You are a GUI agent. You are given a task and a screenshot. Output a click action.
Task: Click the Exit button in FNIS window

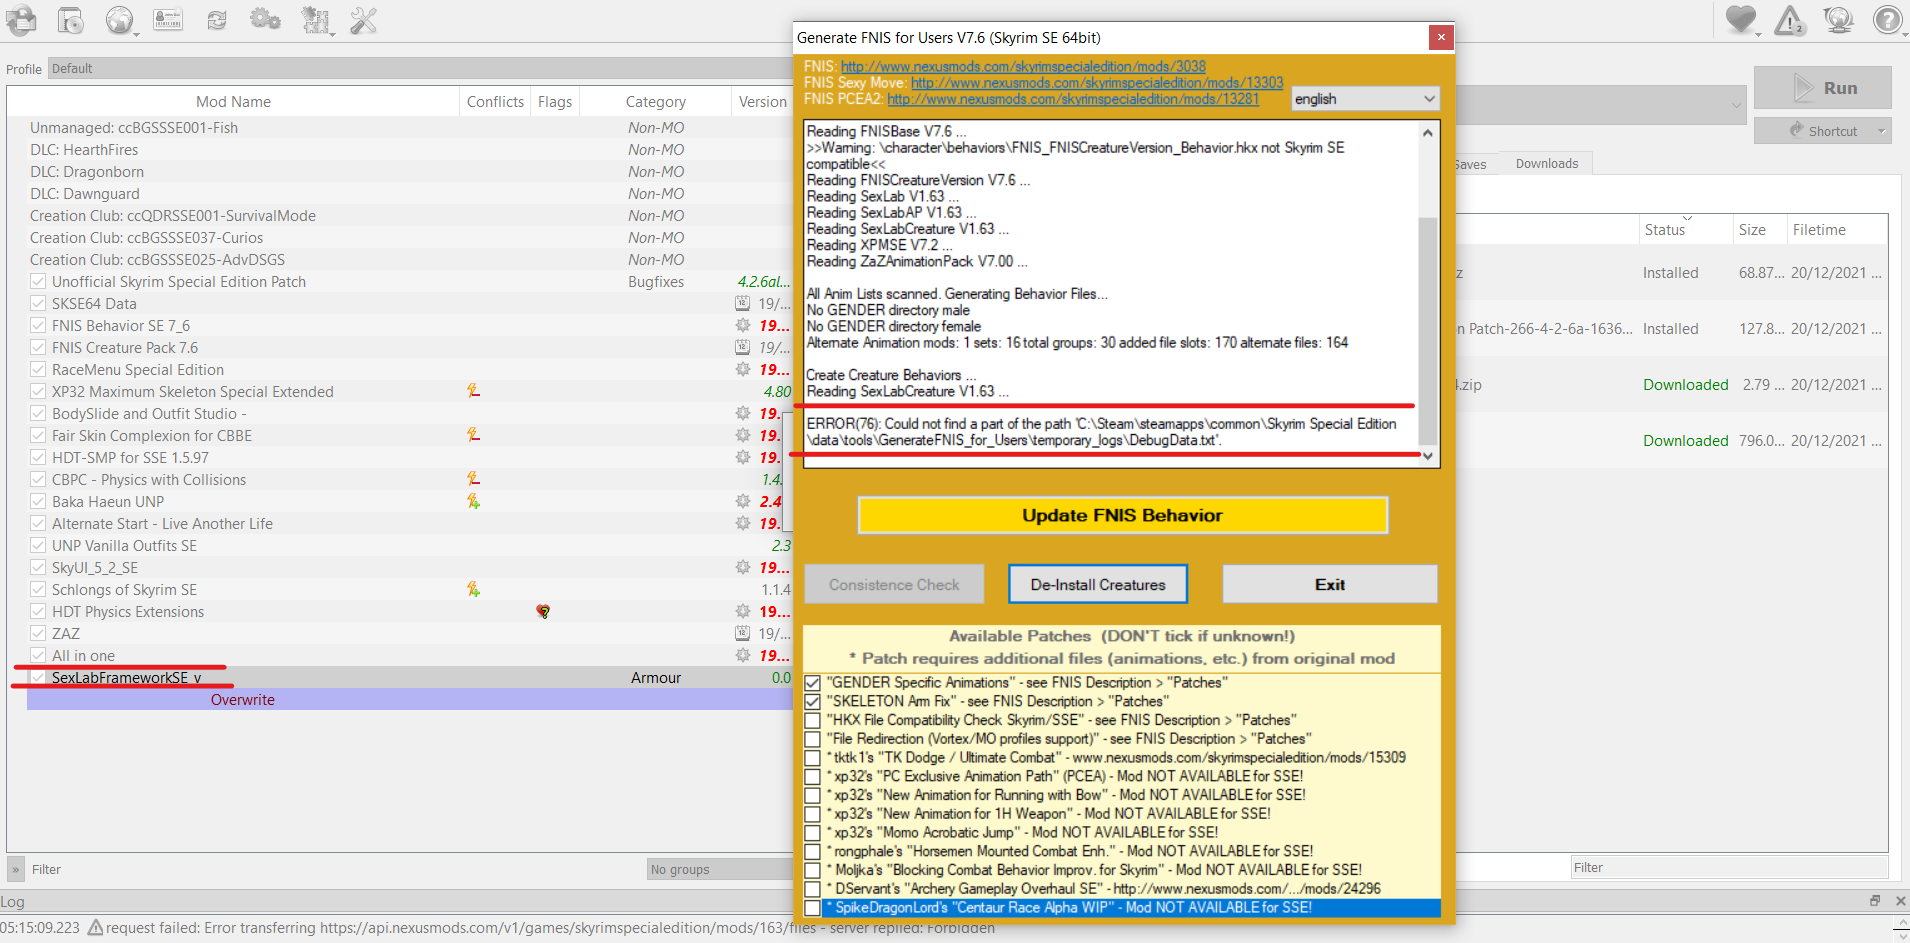[x=1330, y=585]
